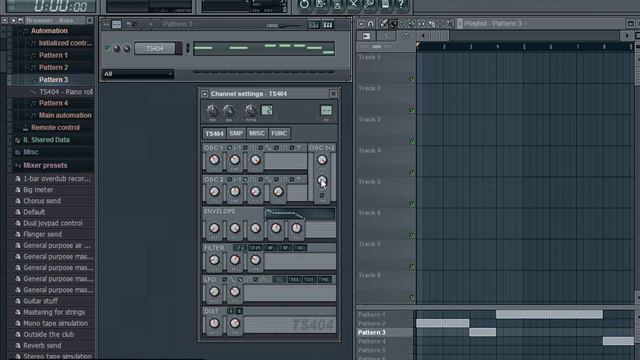Toggle the Track 1 mute LED in Playlist
Viewport: 640px width, 360px height.
pos(411,79)
